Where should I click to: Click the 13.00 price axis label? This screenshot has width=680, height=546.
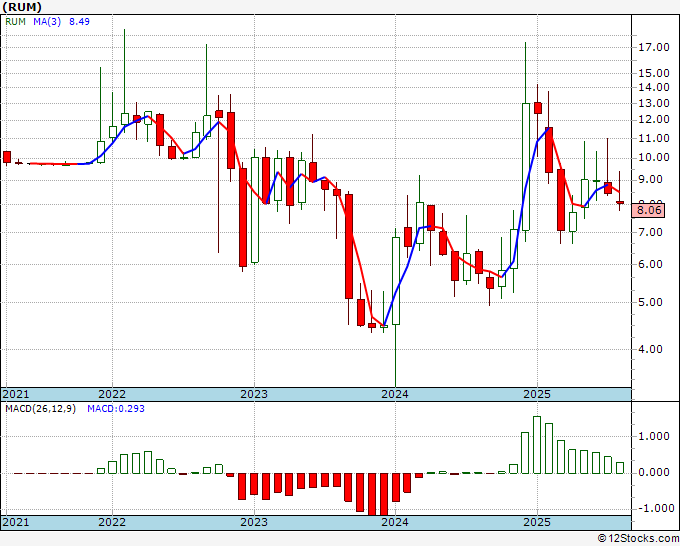pos(654,103)
